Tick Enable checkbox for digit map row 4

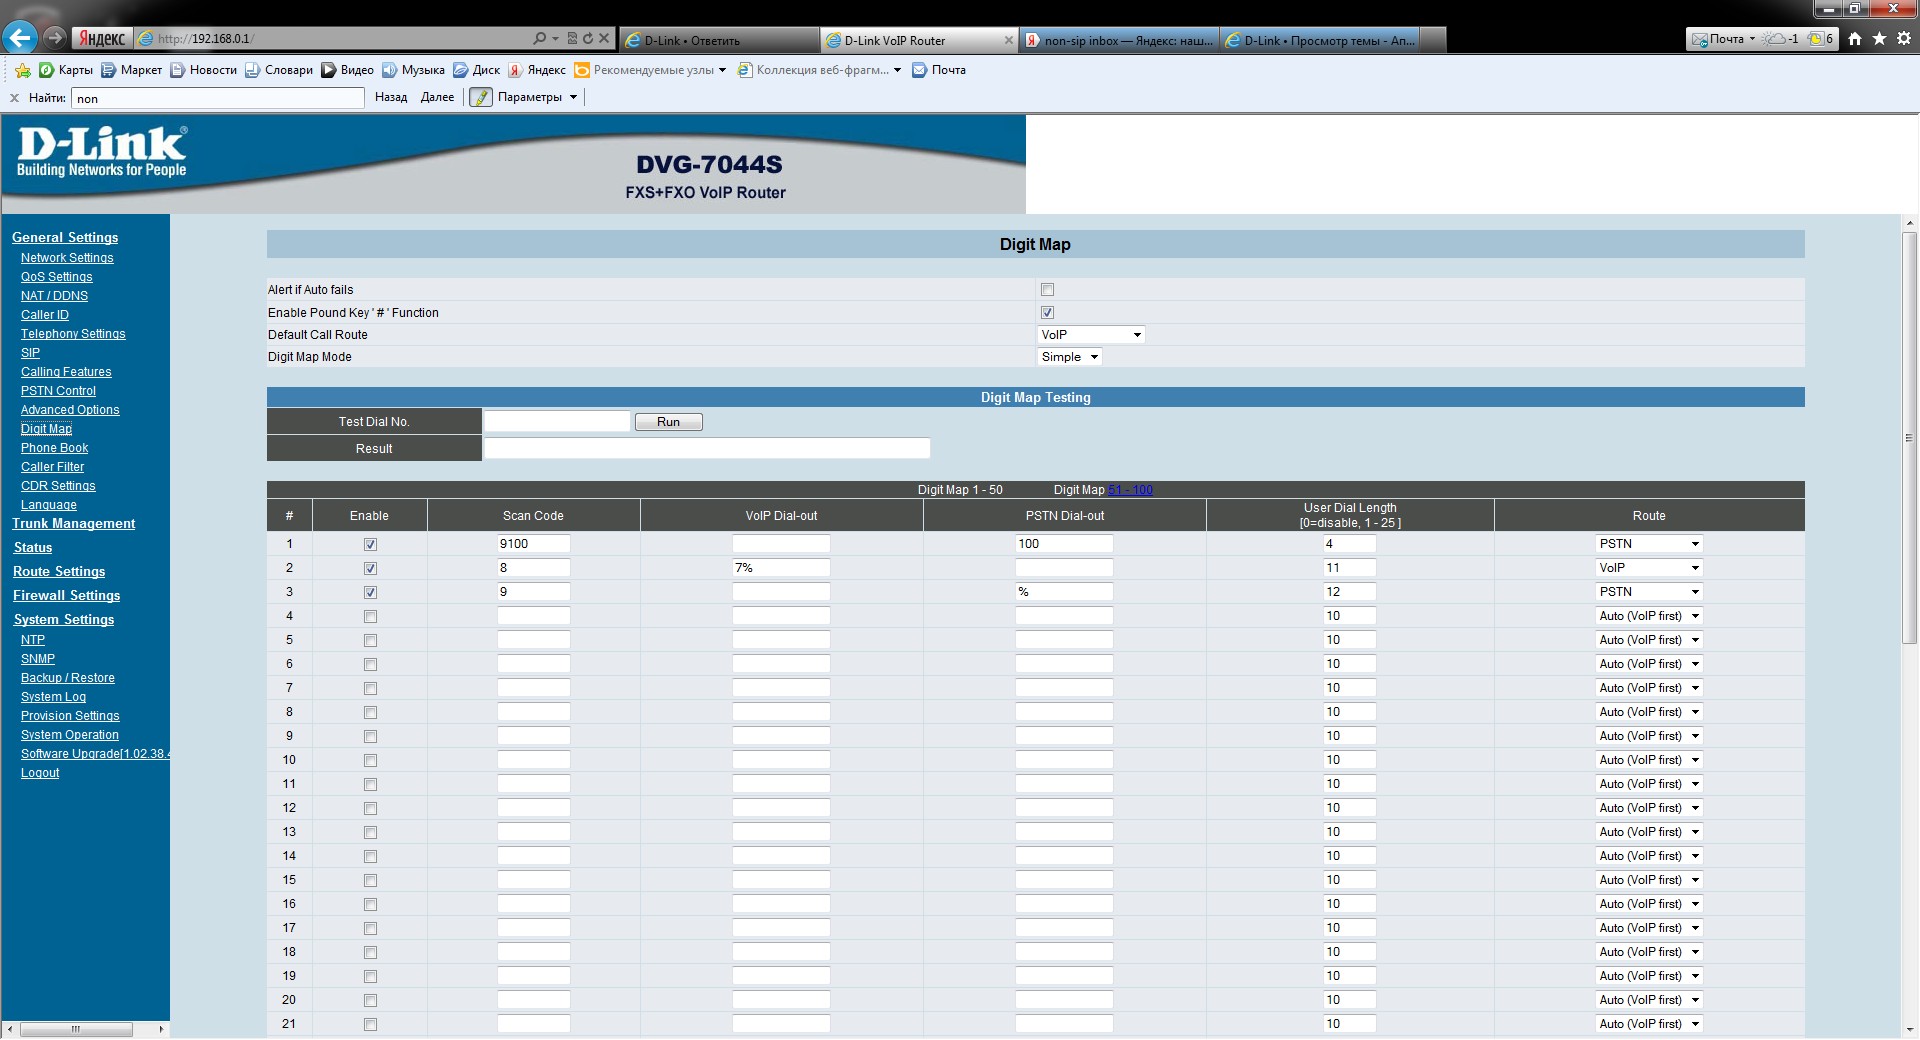[x=370, y=617]
